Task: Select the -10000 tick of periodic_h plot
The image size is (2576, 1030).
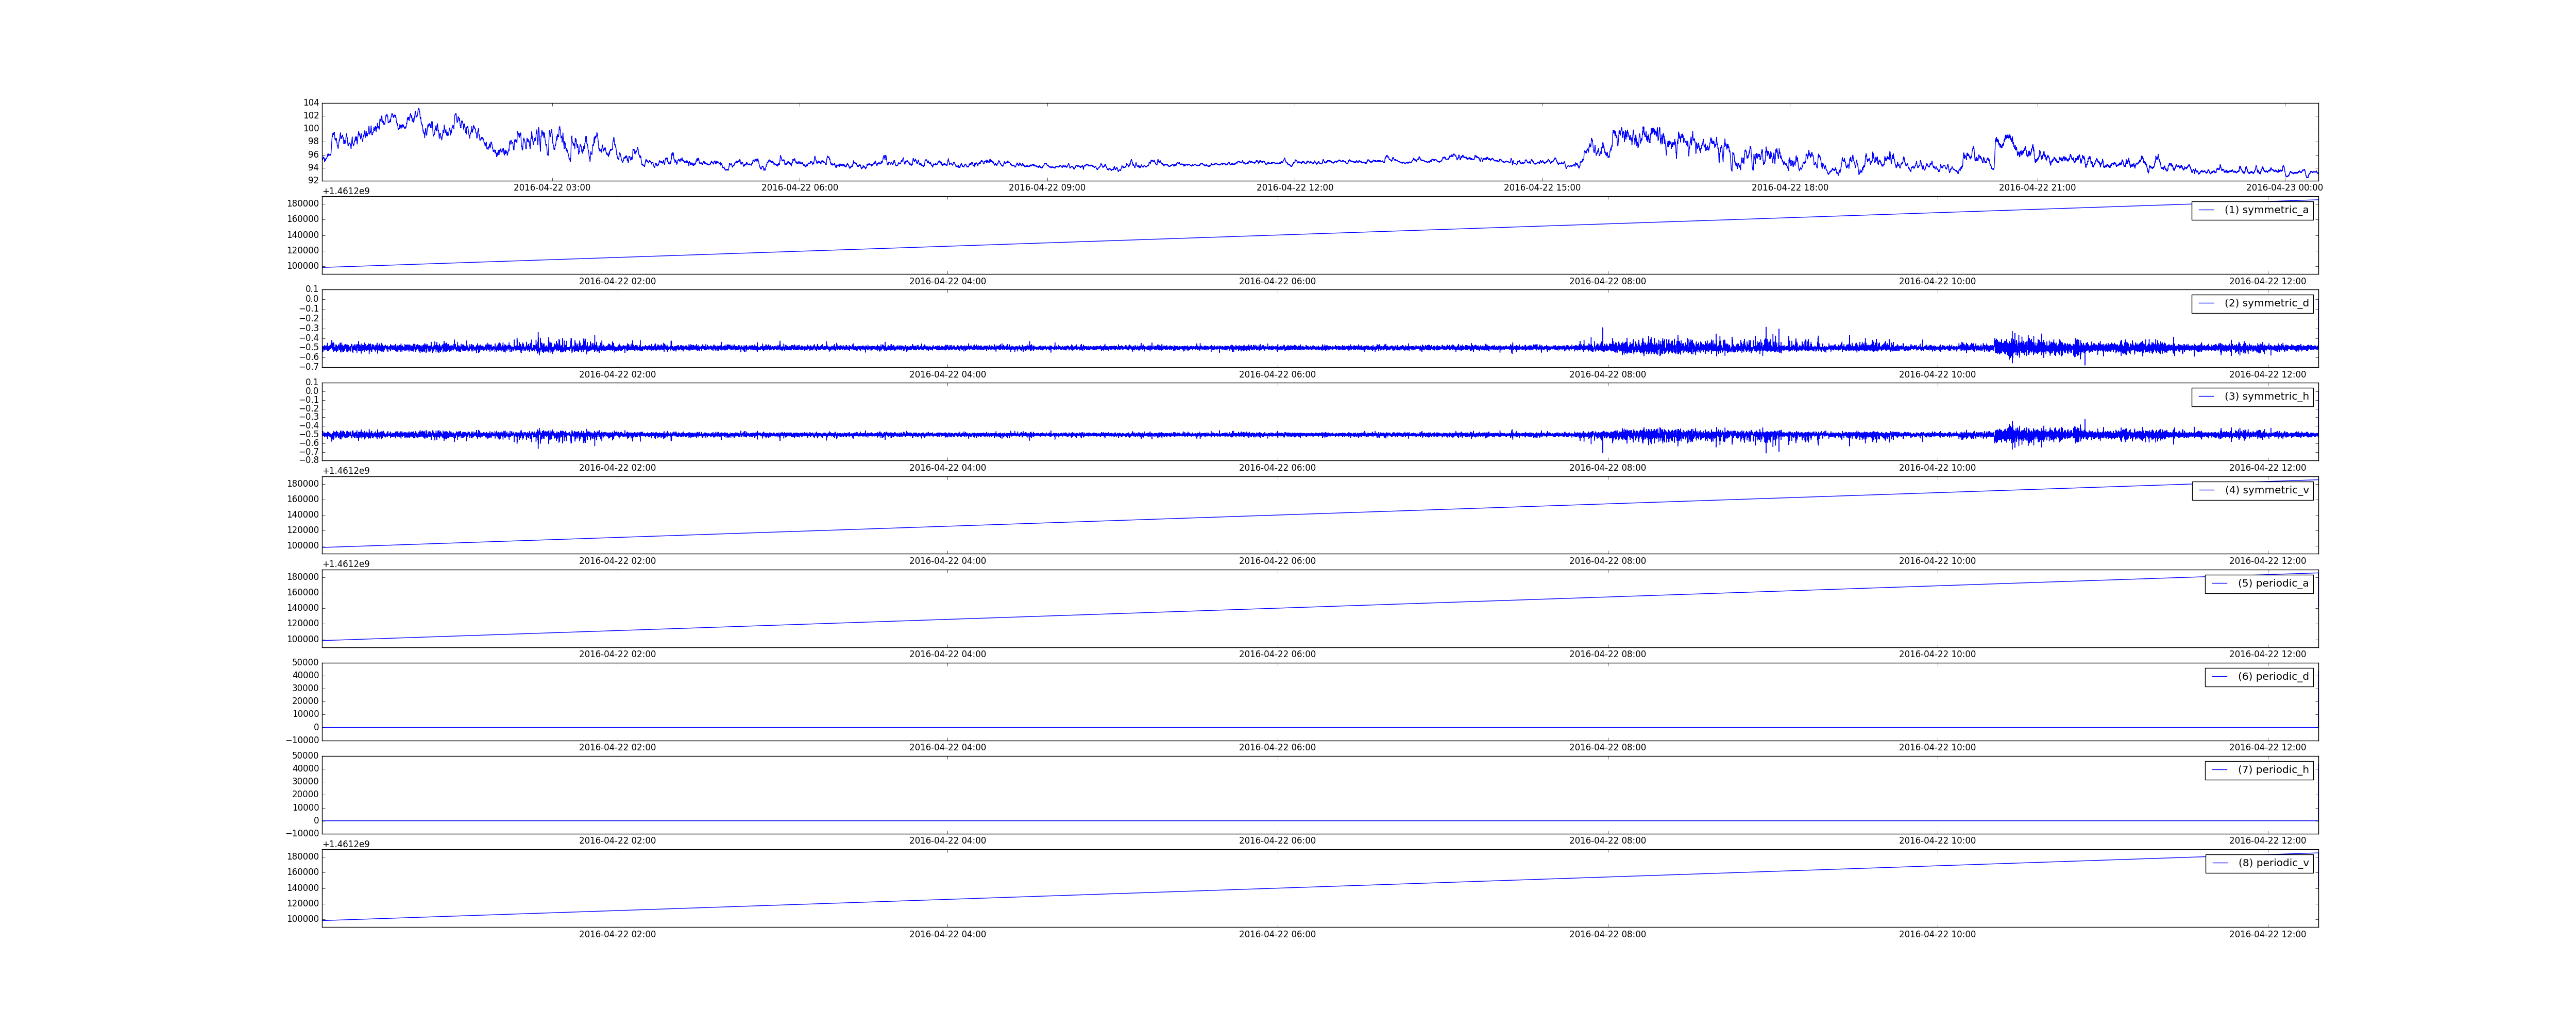Action: [303, 833]
